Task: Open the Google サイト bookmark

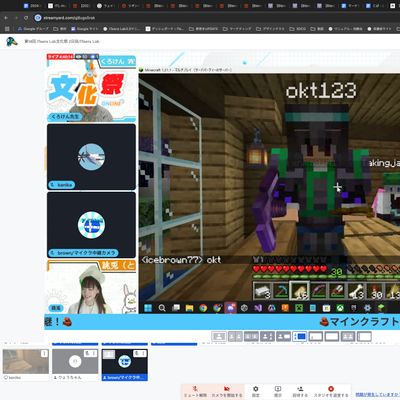Action: [84, 29]
